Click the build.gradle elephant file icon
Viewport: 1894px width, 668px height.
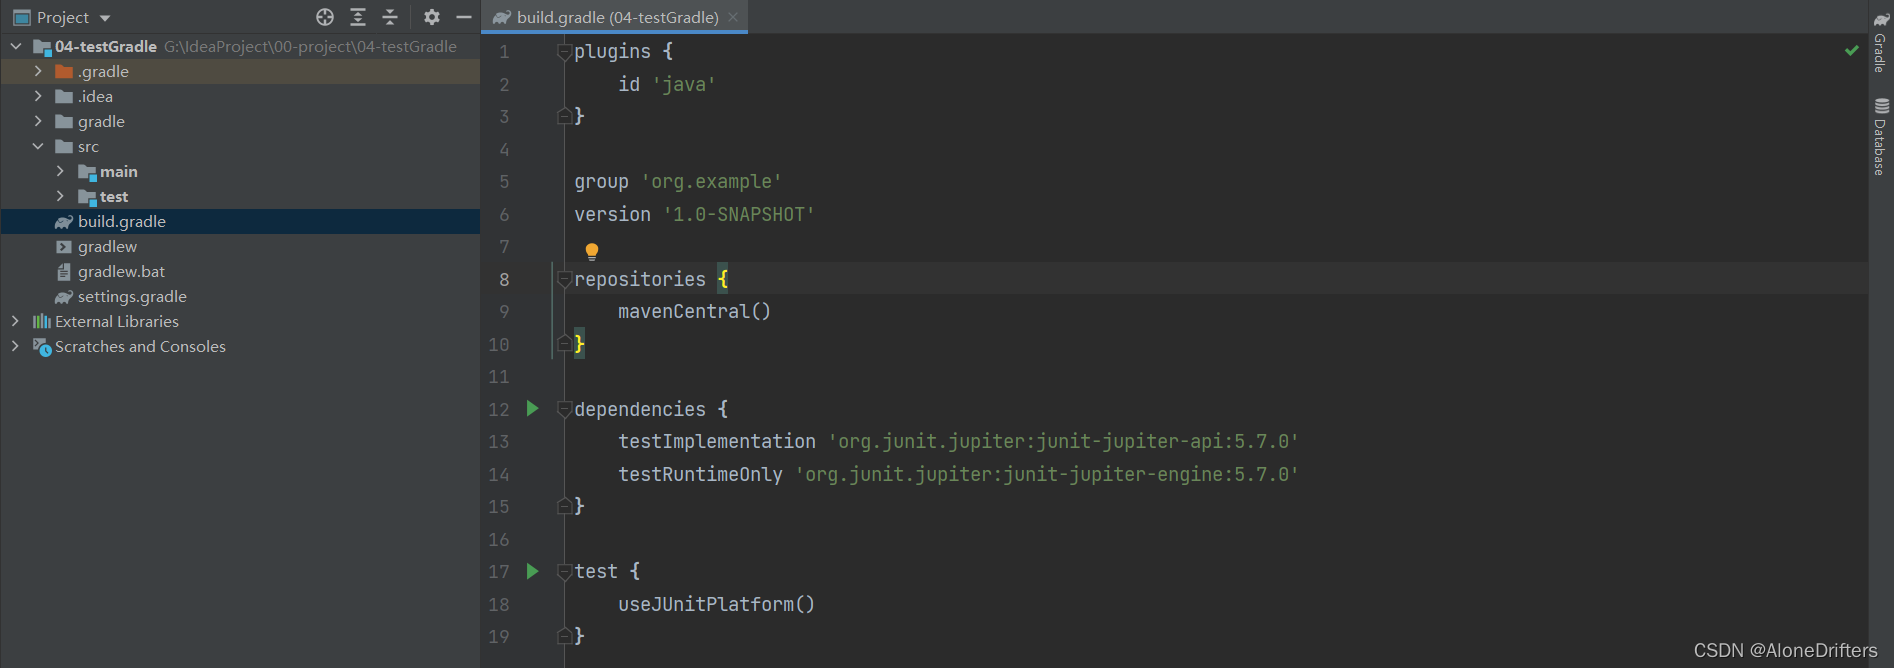pyautogui.click(x=64, y=222)
